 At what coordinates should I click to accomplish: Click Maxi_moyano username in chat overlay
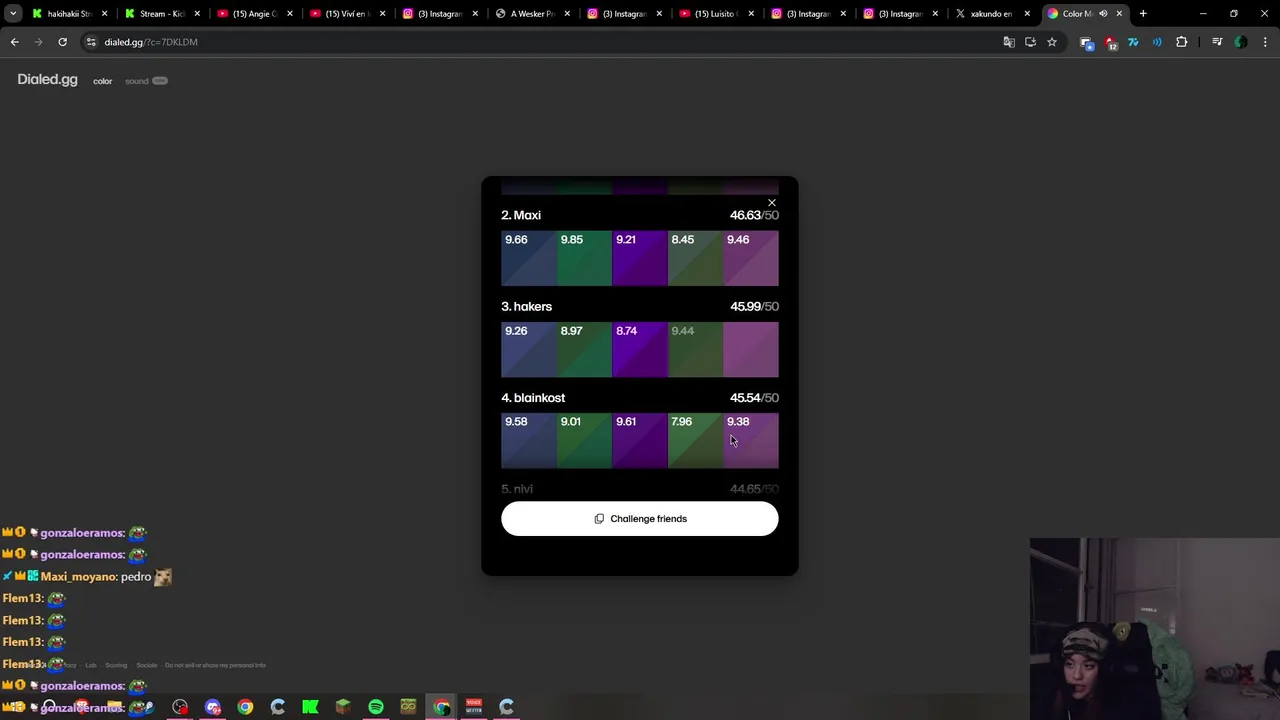click(79, 577)
